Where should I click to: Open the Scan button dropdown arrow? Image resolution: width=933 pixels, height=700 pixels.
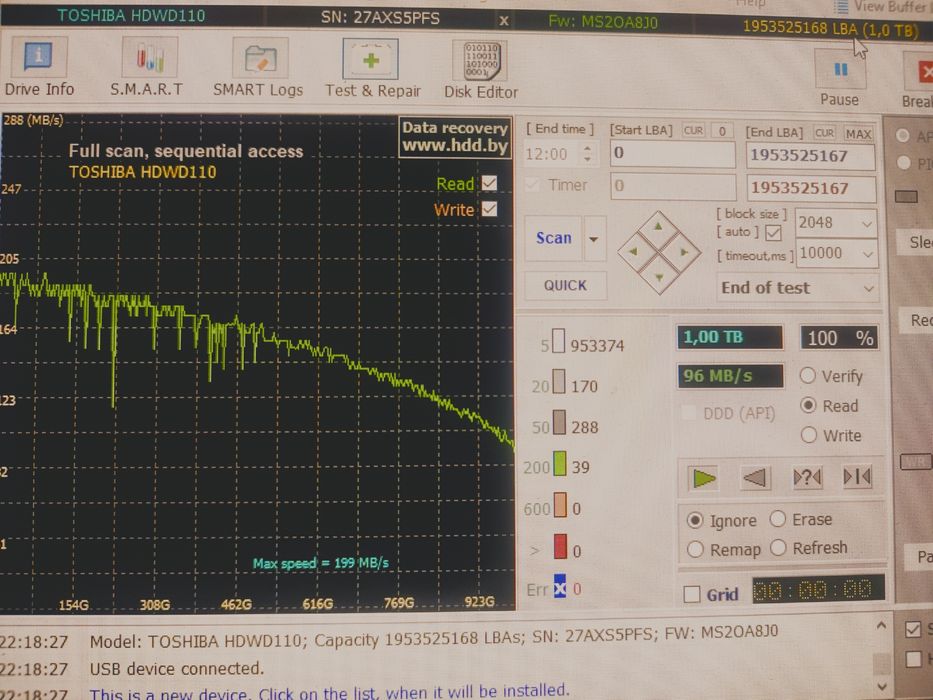(x=594, y=239)
